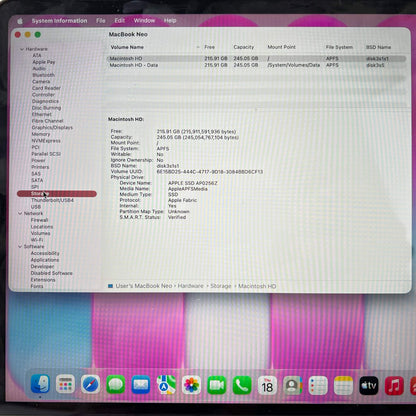Select Disabled Software in the sidebar
Viewport: 416px width, 416px height.
pyautogui.click(x=51, y=273)
